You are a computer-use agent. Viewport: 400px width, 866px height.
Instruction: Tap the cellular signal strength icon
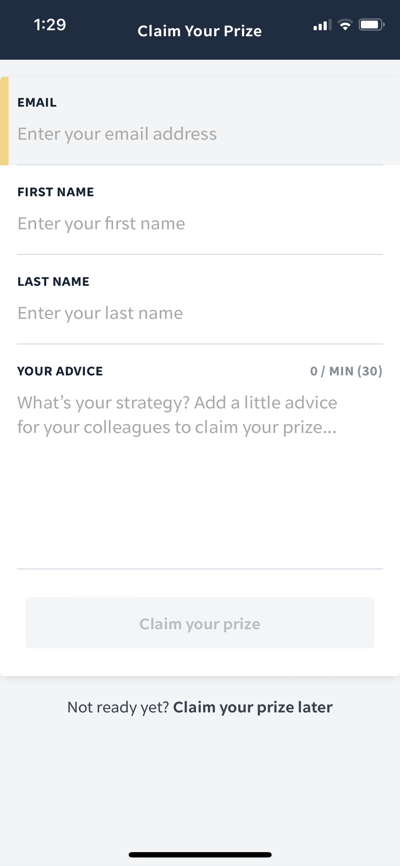point(322,25)
